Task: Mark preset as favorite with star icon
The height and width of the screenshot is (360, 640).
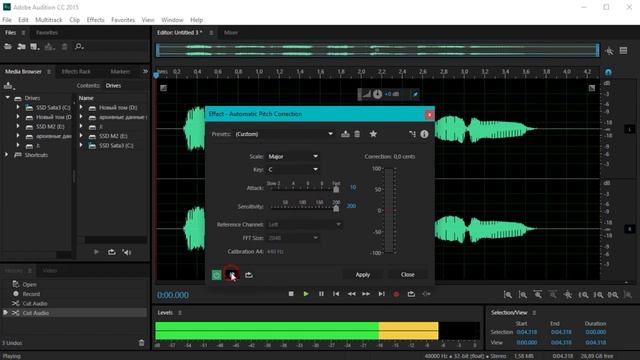Action: pos(373,134)
